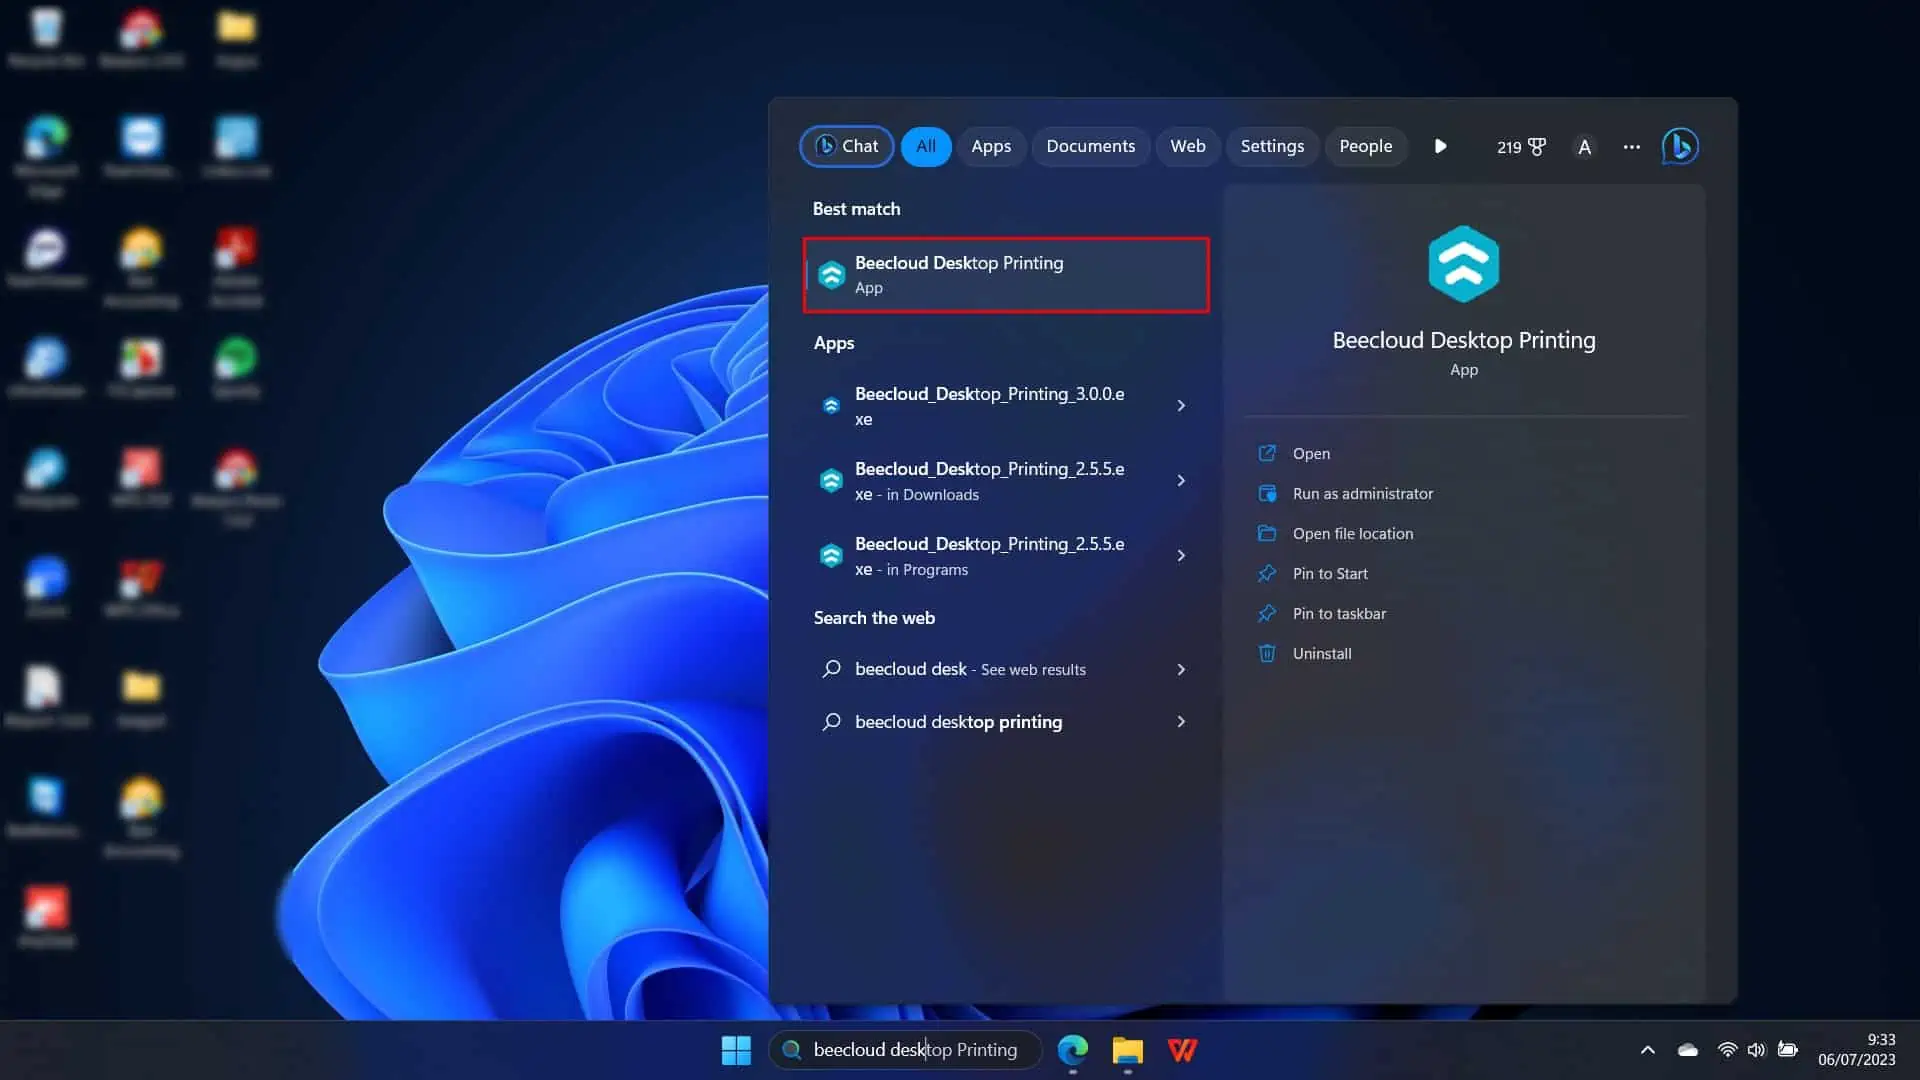This screenshot has width=1920, height=1080.
Task: Choose Open file location
Action: (x=1353, y=533)
